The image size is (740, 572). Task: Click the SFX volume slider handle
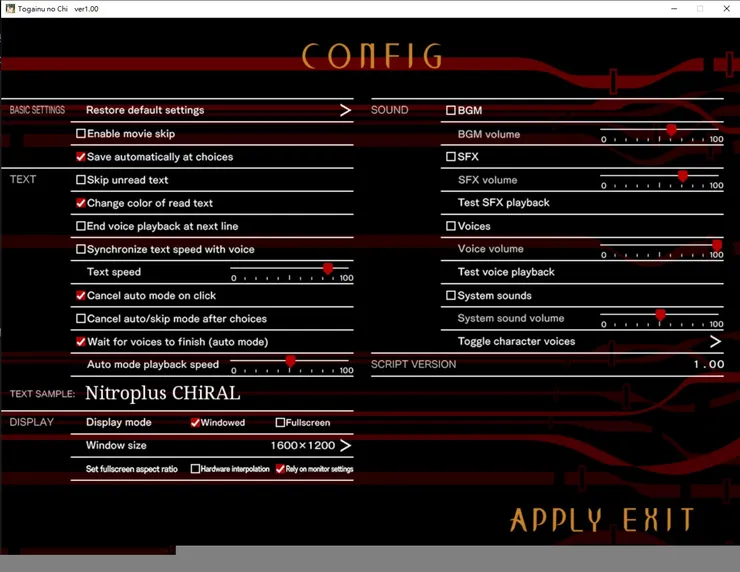(x=682, y=177)
